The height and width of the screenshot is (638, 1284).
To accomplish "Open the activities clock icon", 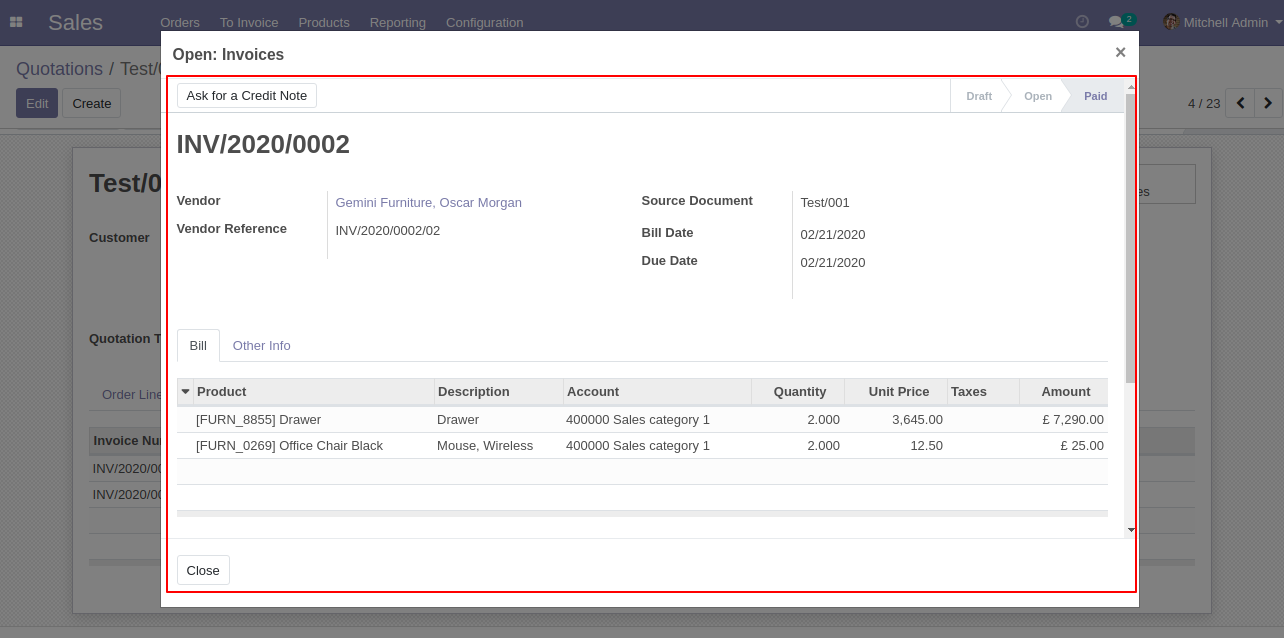I will click(x=1082, y=21).
